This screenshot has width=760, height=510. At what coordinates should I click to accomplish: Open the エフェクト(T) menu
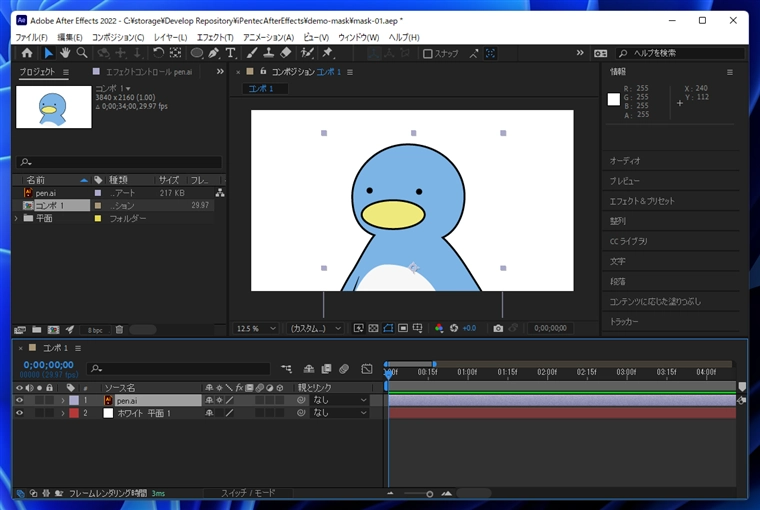(x=214, y=37)
